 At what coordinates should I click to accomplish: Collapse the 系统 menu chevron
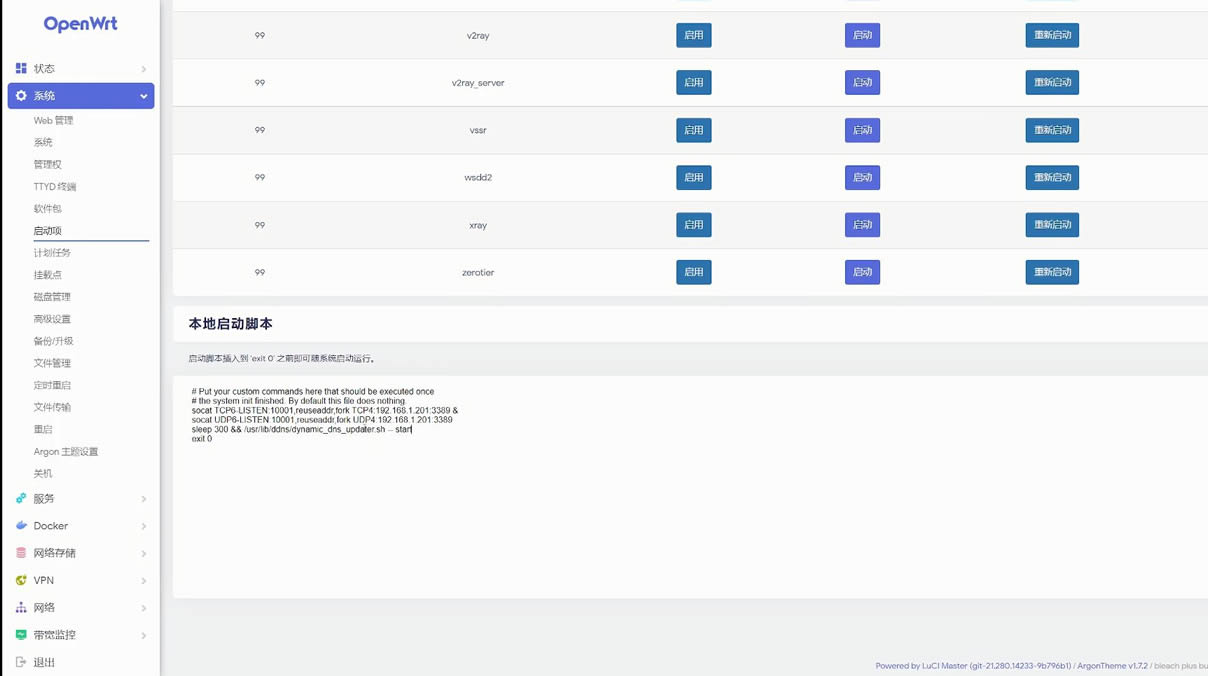tap(143, 96)
